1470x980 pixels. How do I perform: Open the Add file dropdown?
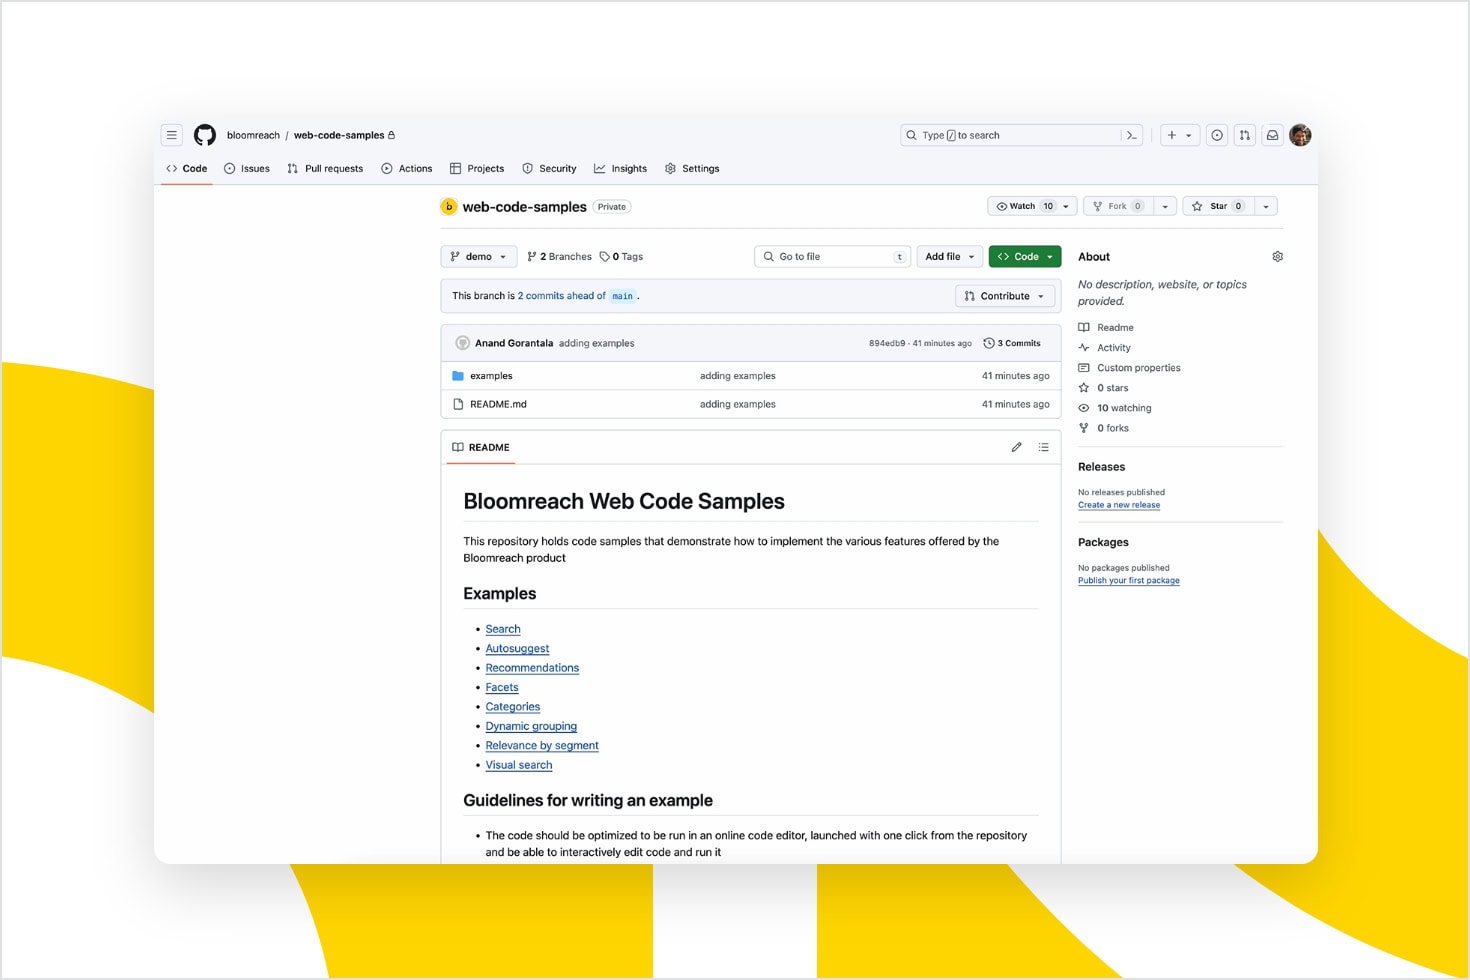(x=948, y=256)
